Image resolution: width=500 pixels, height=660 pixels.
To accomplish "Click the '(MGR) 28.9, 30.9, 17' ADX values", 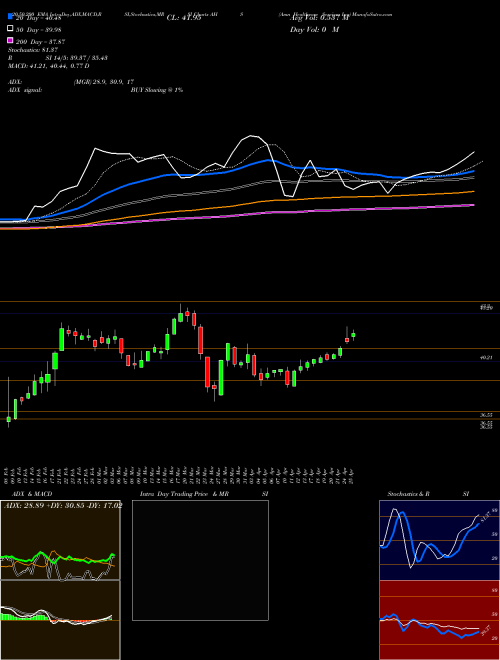I will coord(104,82).
